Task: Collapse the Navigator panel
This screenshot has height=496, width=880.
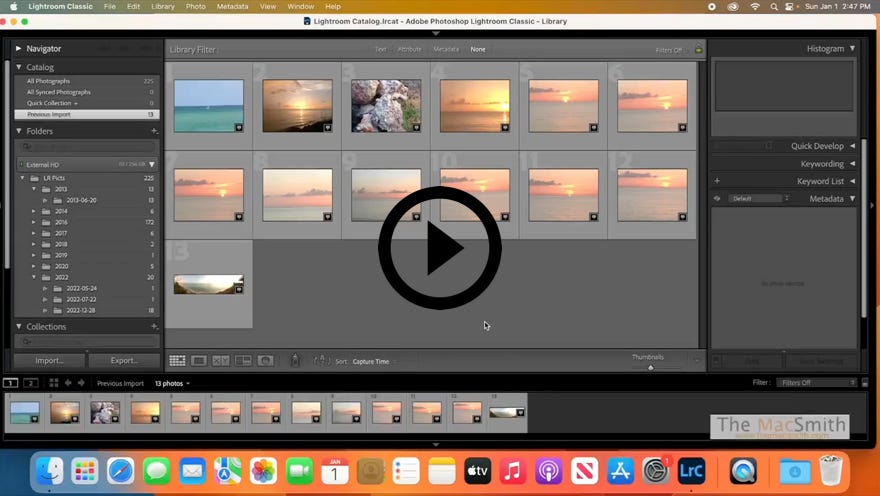Action: click(19, 49)
